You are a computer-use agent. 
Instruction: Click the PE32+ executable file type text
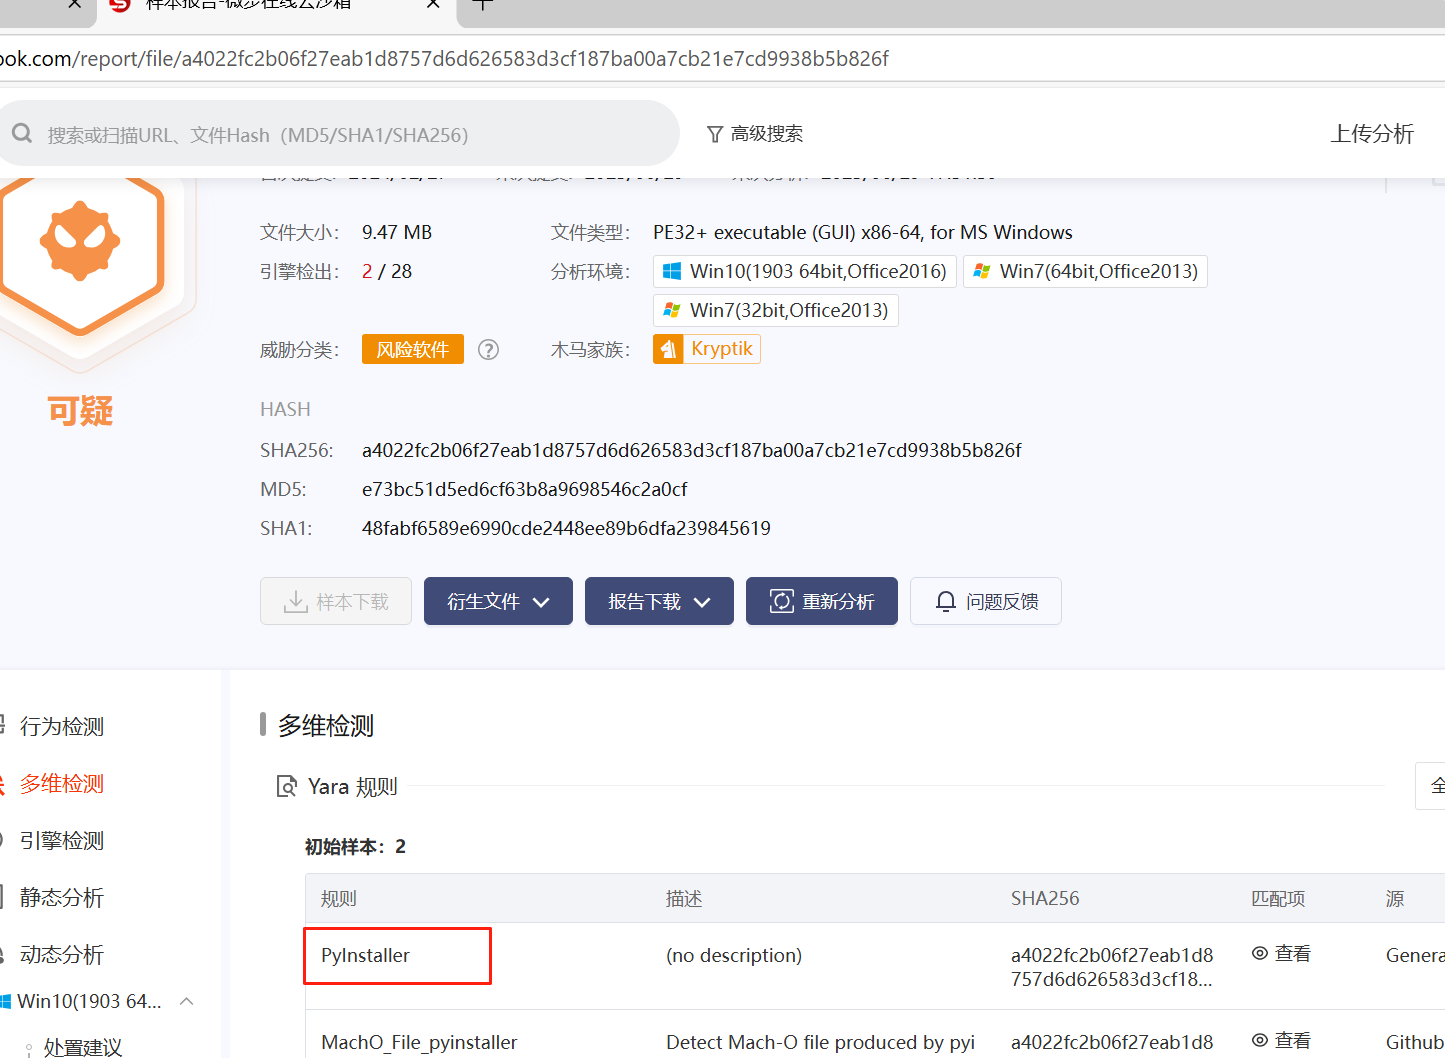tap(862, 232)
